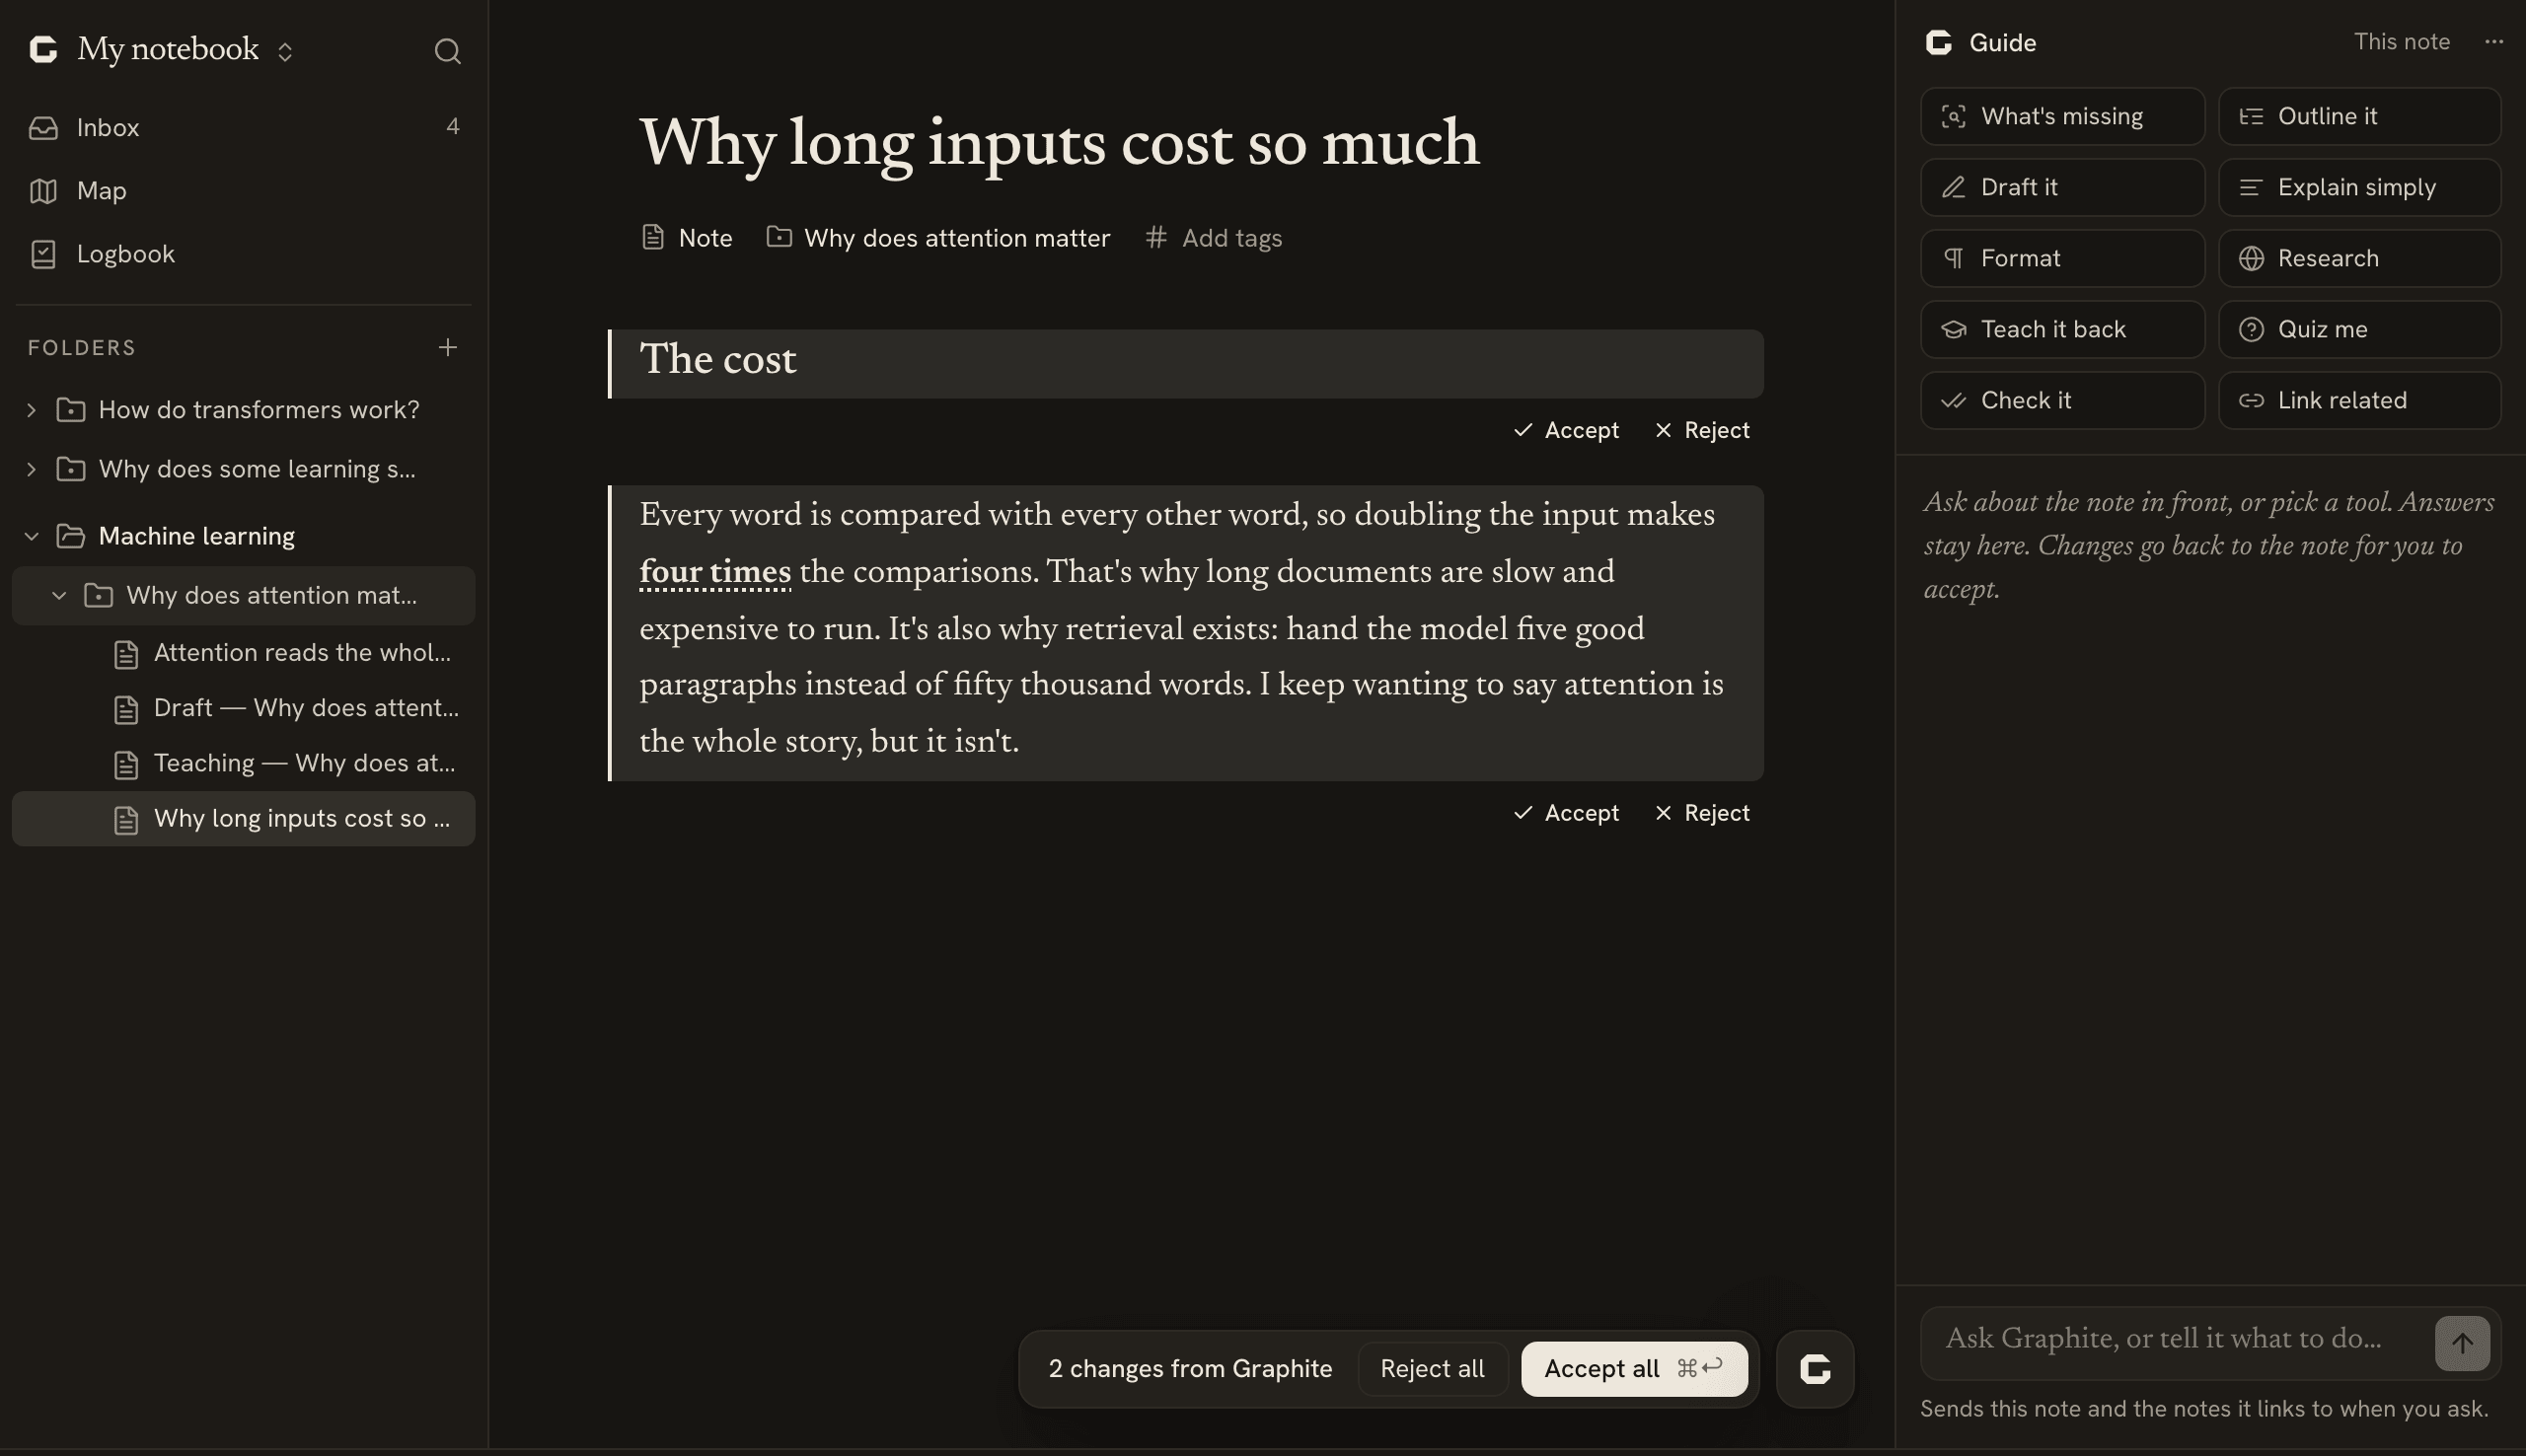Open the Map view

[x=244, y=190]
